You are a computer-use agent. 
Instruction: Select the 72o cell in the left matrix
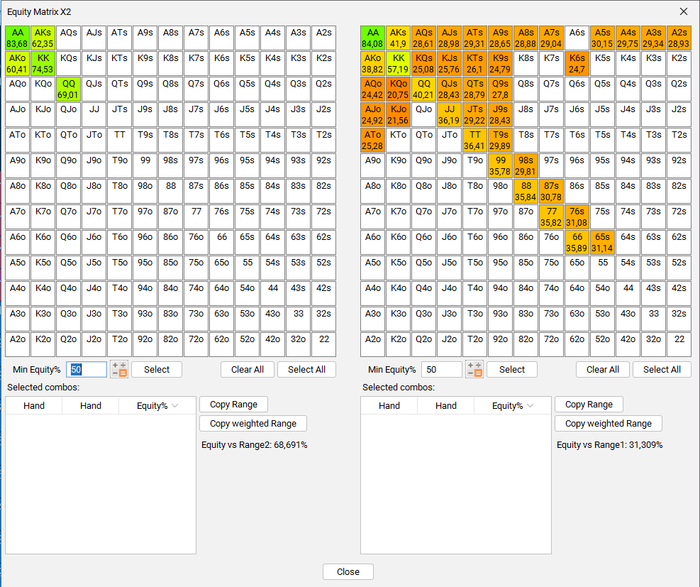click(196, 344)
